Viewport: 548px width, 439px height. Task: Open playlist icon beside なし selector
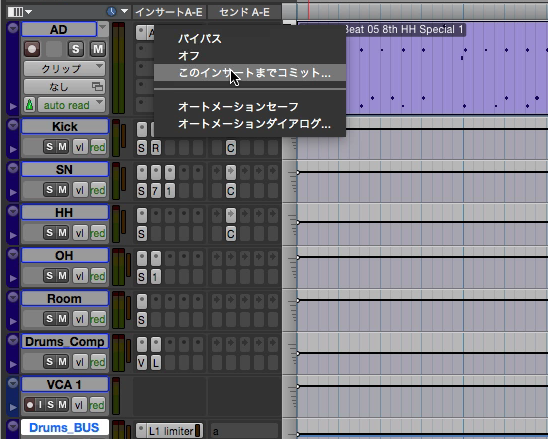click(x=98, y=86)
